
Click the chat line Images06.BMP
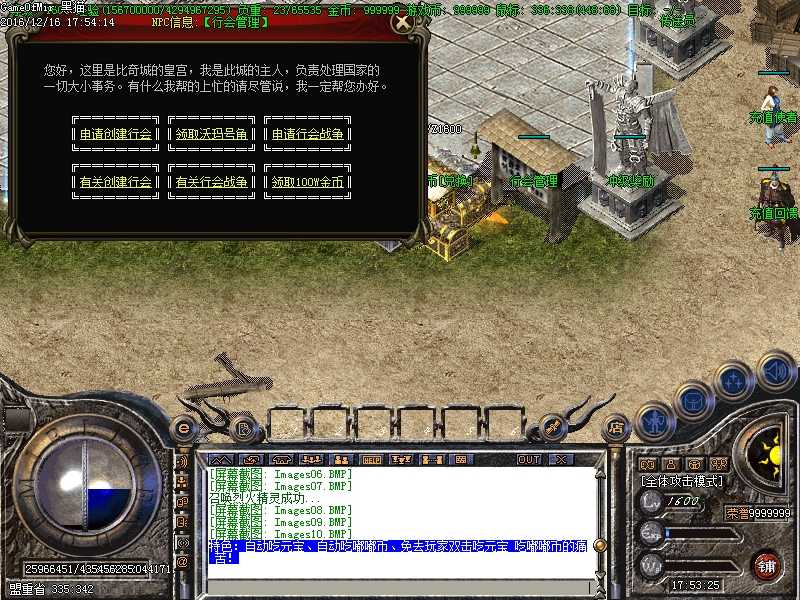[281, 474]
